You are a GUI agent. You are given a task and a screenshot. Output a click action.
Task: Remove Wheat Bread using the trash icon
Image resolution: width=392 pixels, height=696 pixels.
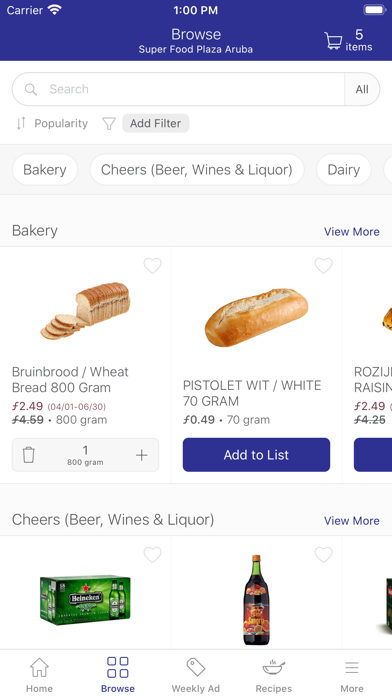pyautogui.click(x=28, y=455)
